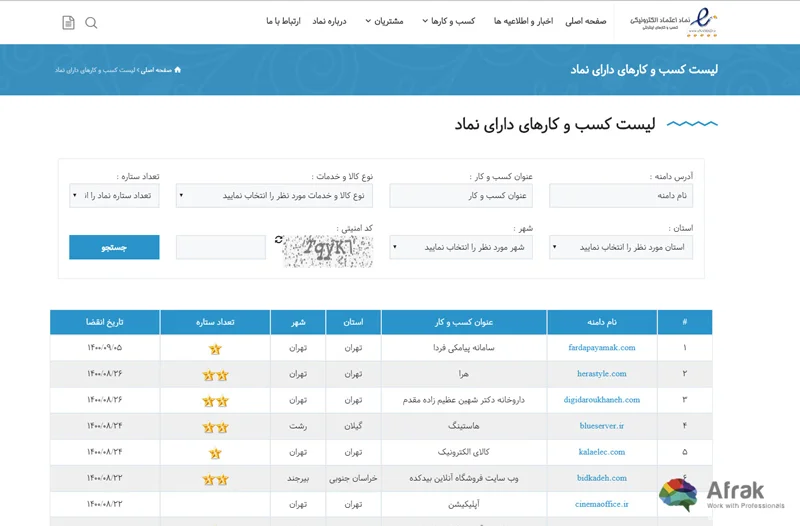Click the stars in digidaroukhaneh.com row
The width and height of the screenshot is (800, 526).
coord(215,402)
